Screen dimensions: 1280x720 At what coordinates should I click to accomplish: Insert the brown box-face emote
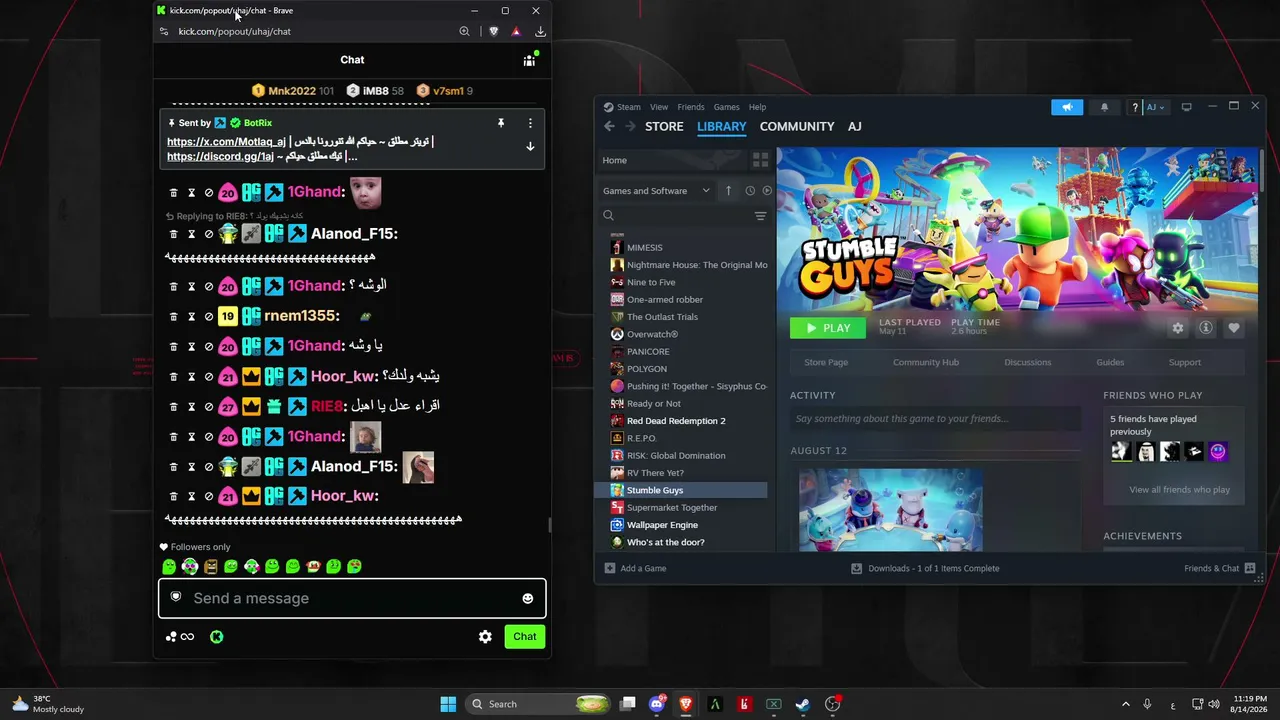point(210,567)
